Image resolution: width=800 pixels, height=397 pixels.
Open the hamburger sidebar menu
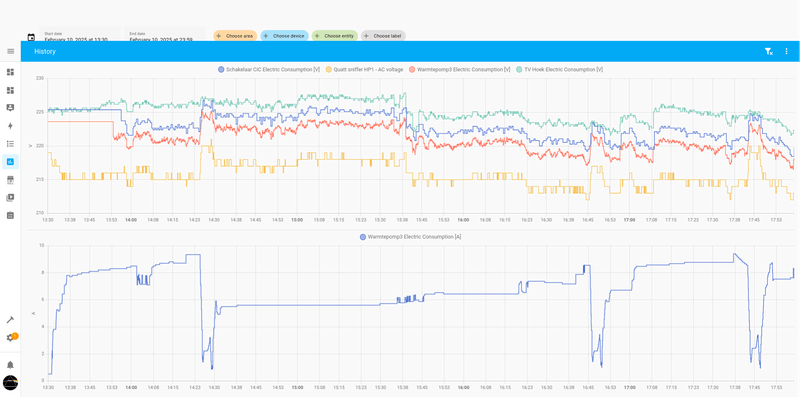[10, 51]
